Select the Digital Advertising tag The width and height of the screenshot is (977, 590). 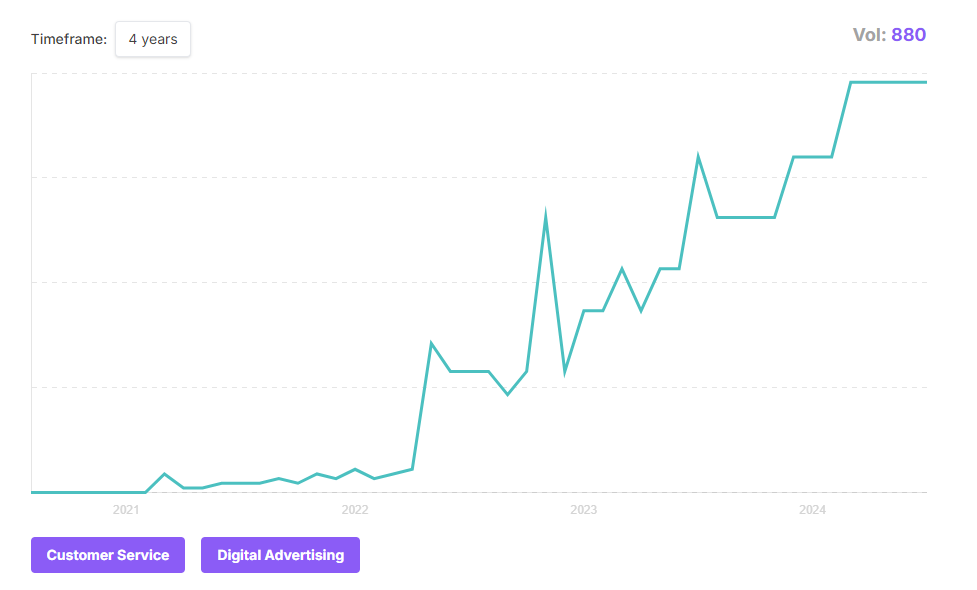click(280, 555)
